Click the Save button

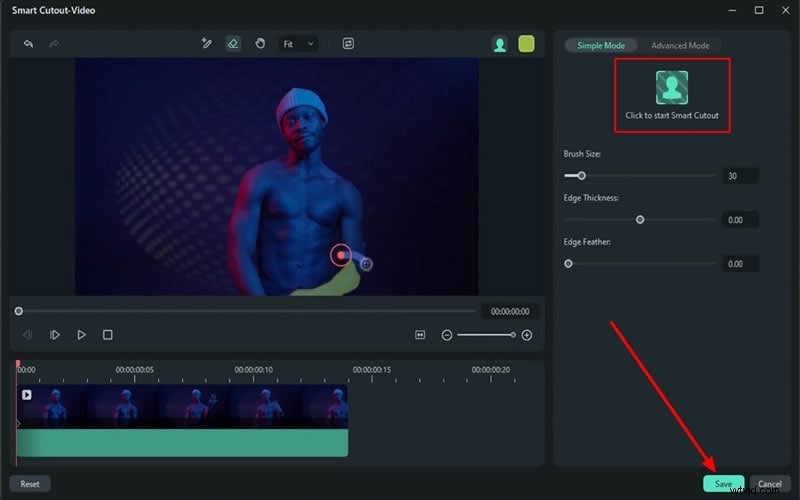click(x=723, y=484)
